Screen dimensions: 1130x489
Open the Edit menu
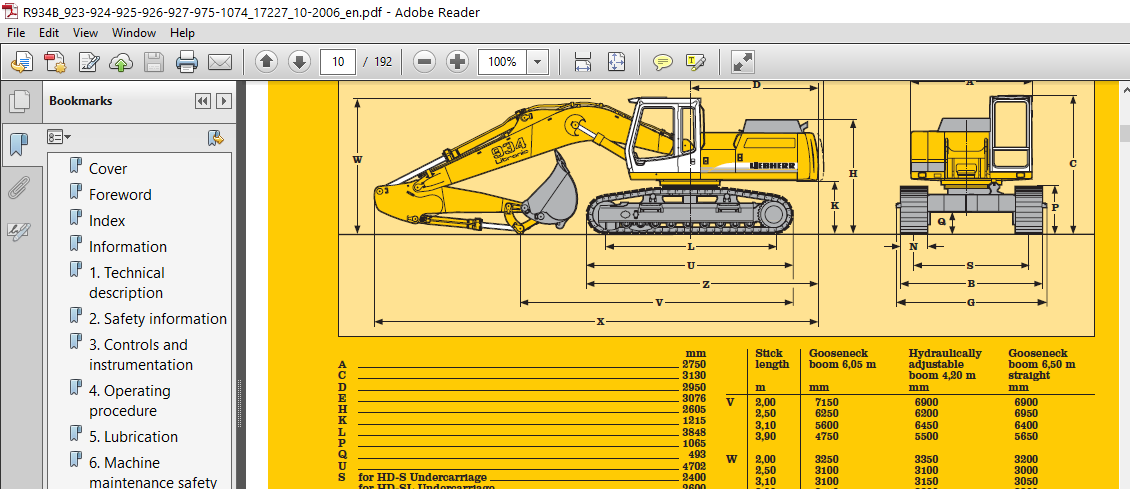[49, 32]
